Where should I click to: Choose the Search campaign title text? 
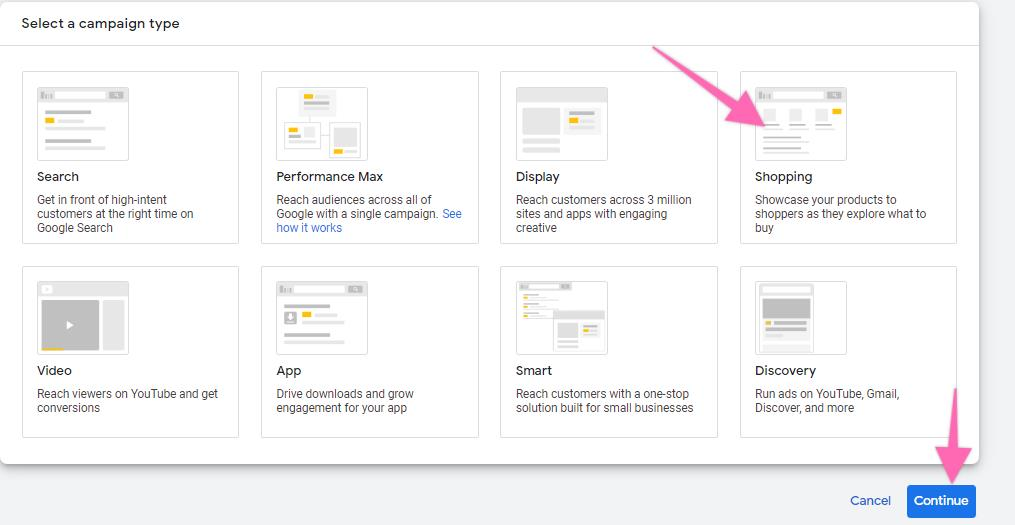pyautogui.click(x=58, y=177)
